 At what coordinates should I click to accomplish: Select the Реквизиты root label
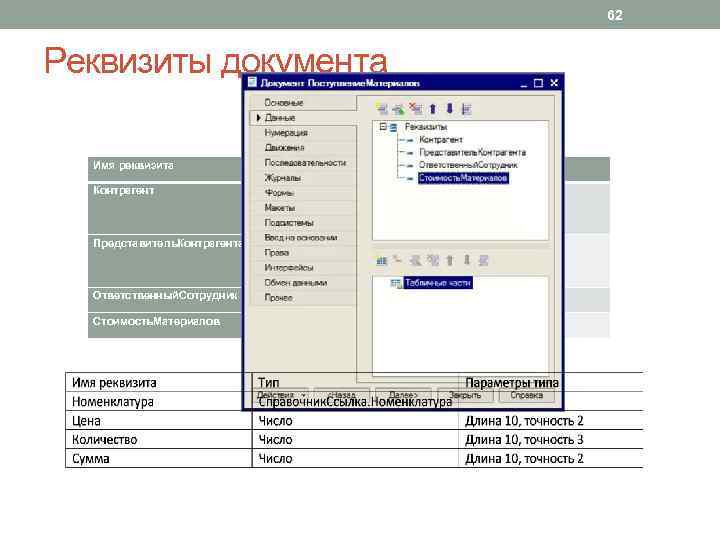tap(426, 127)
